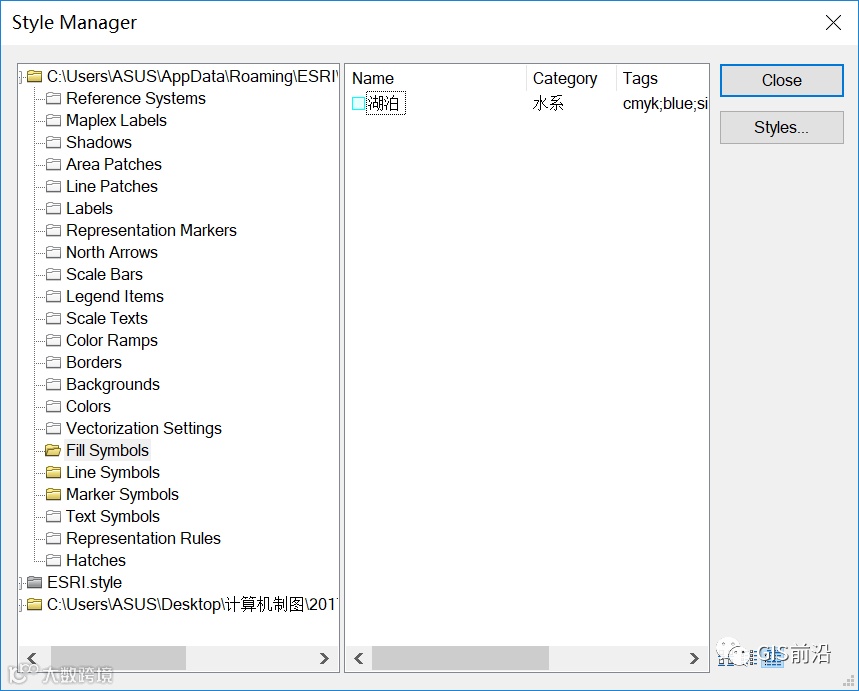Expand the ESRI.style tree node
Viewport: 859px width, 691px height.
pyautogui.click(x=21, y=583)
